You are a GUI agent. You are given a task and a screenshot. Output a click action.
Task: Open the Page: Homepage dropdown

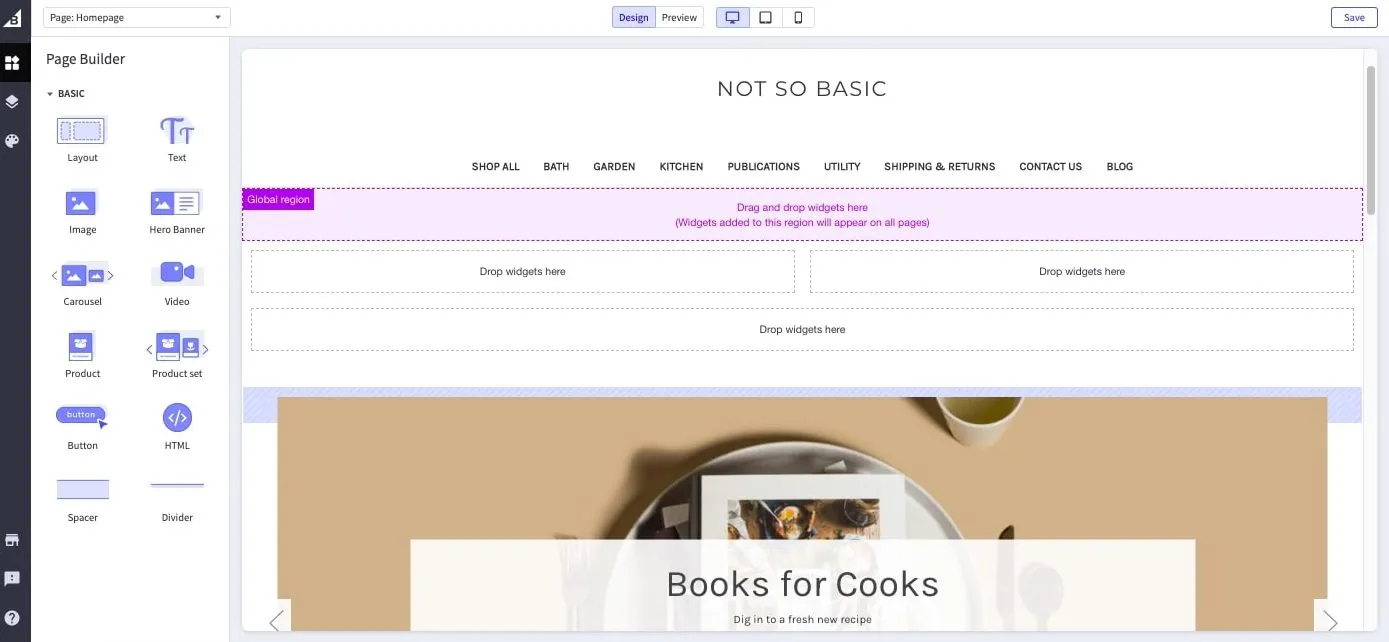pyautogui.click(x=136, y=17)
